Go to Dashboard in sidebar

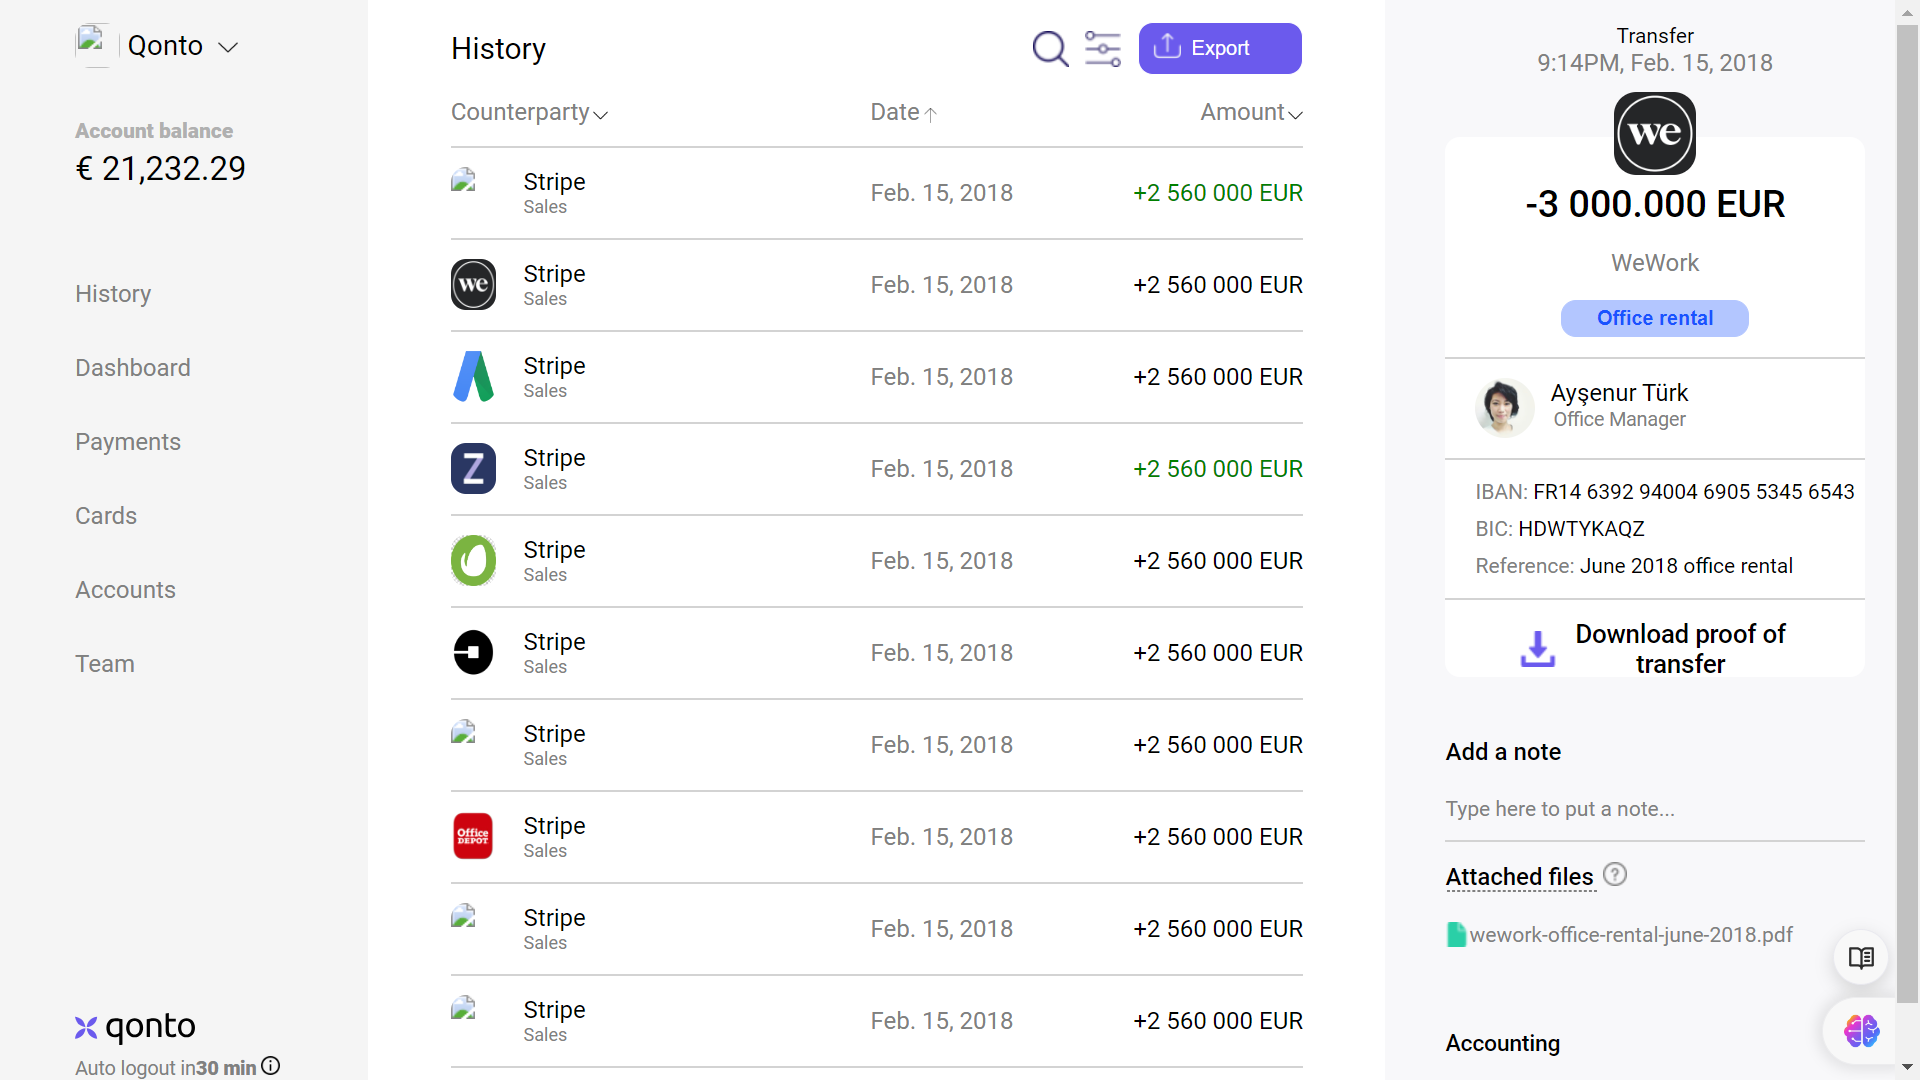click(132, 368)
